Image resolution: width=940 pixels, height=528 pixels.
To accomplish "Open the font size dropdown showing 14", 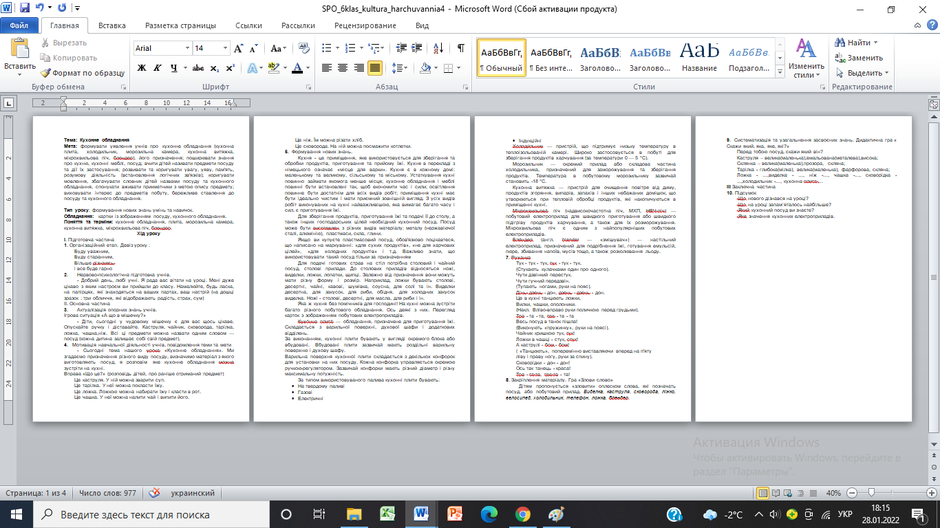I will coord(225,48).
